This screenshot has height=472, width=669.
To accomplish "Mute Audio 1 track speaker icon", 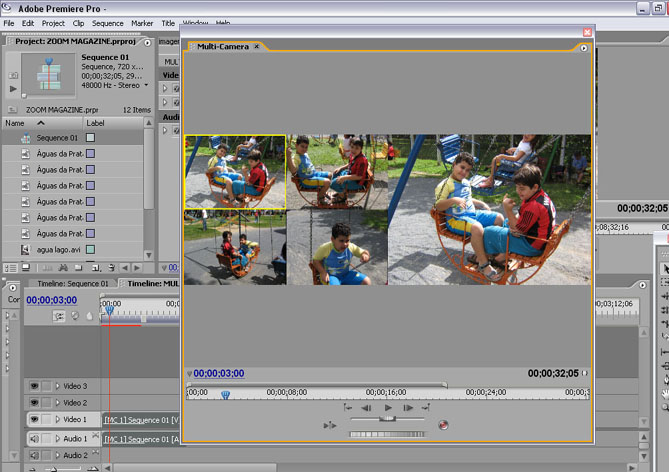I will (x=33, y=439).
